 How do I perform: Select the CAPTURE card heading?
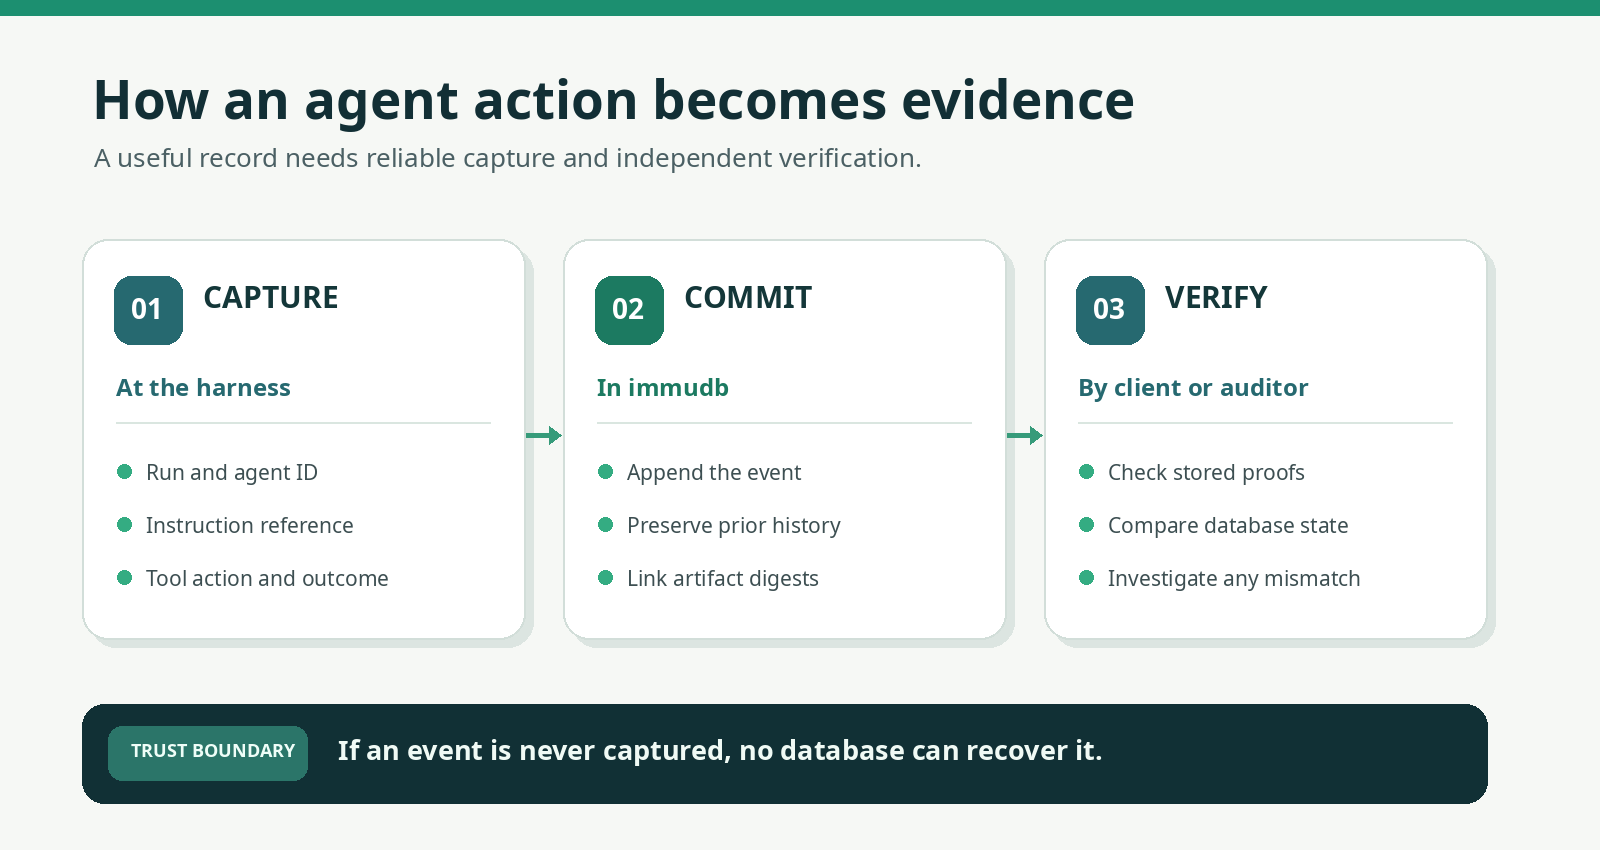271,298
